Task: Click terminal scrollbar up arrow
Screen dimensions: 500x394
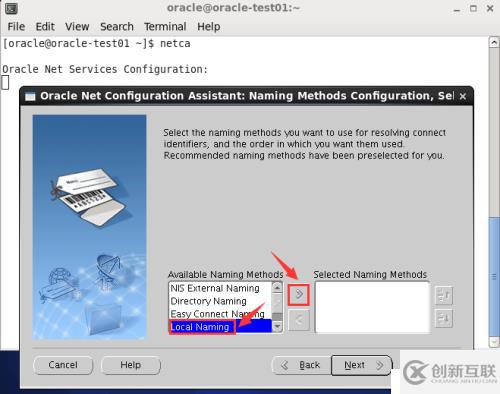Action: (x=494, y=42)
